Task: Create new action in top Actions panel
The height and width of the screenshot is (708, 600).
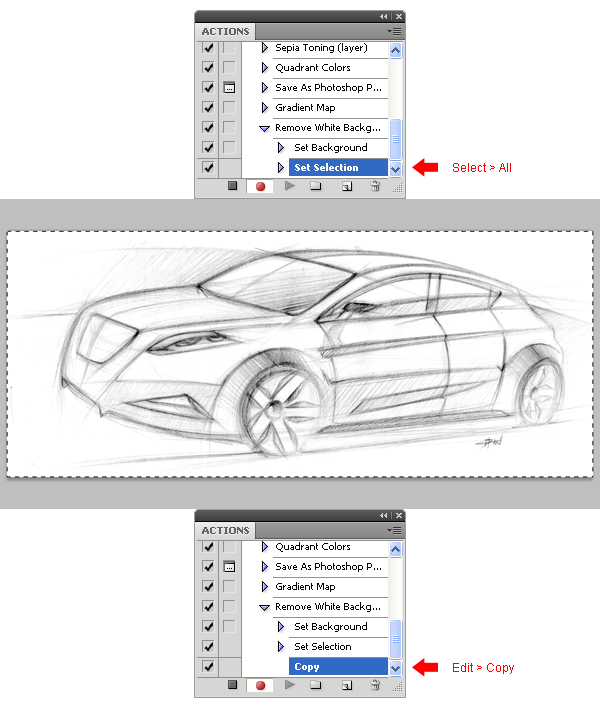Action: (x=347, y=186)
